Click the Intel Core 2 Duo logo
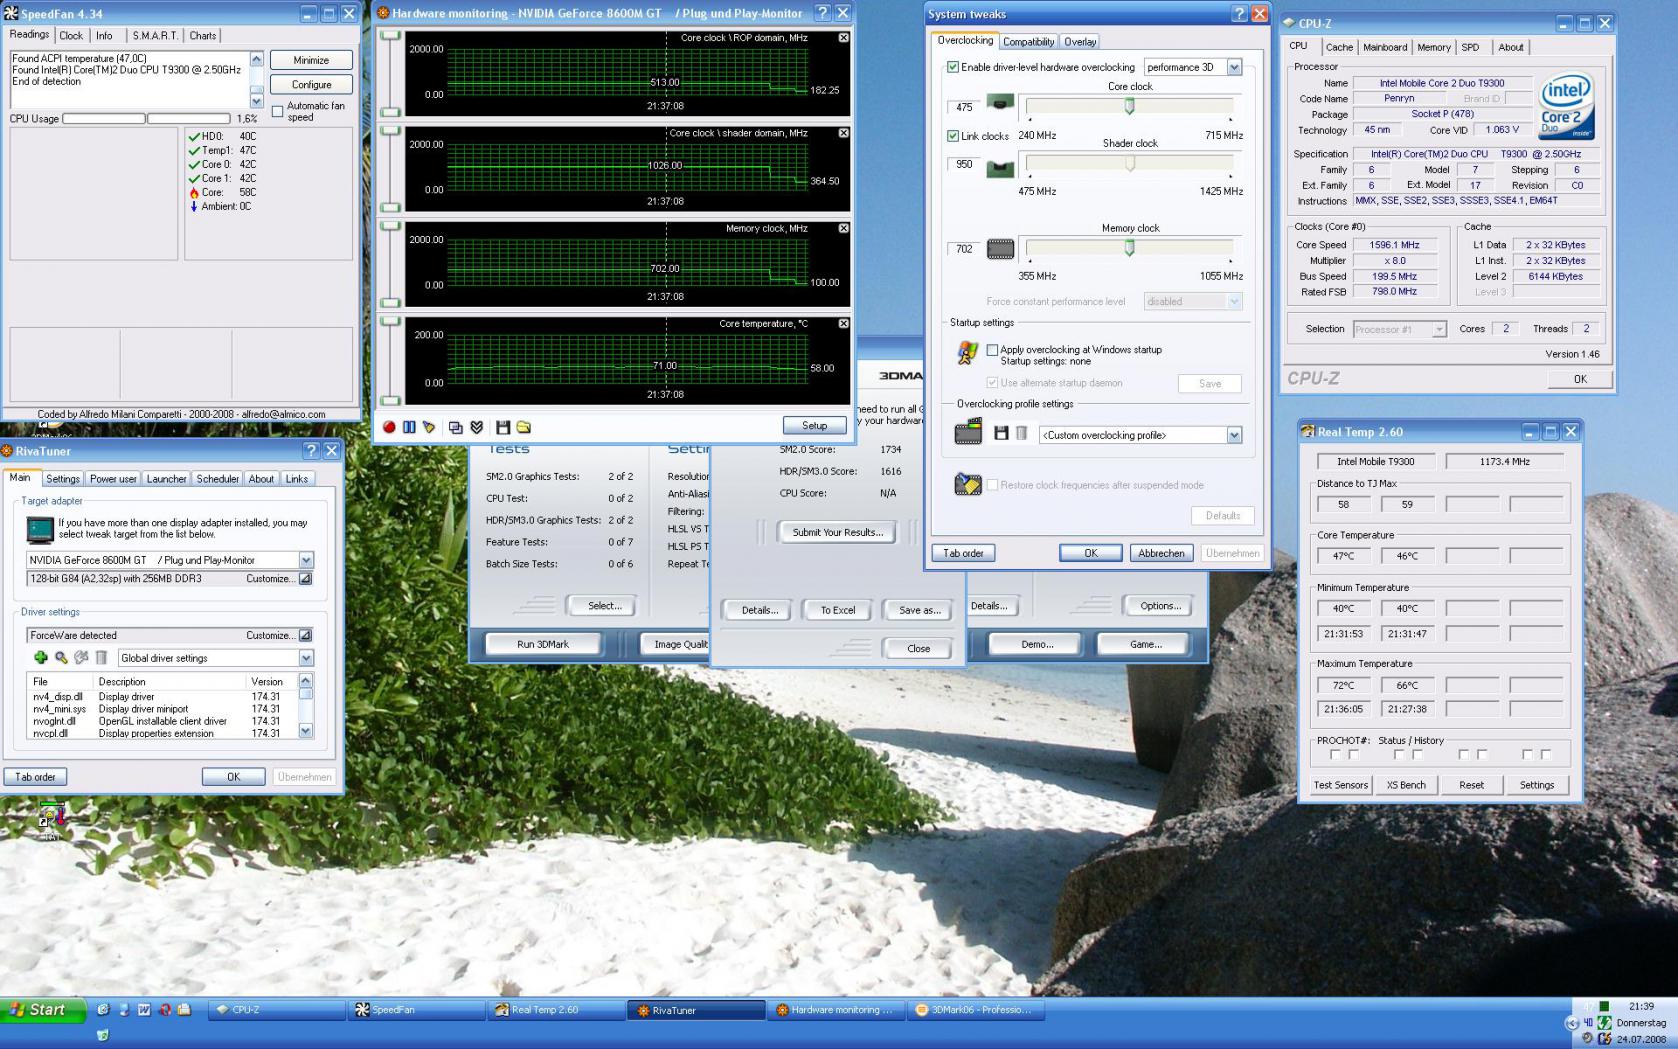 tap(1565, 105)
